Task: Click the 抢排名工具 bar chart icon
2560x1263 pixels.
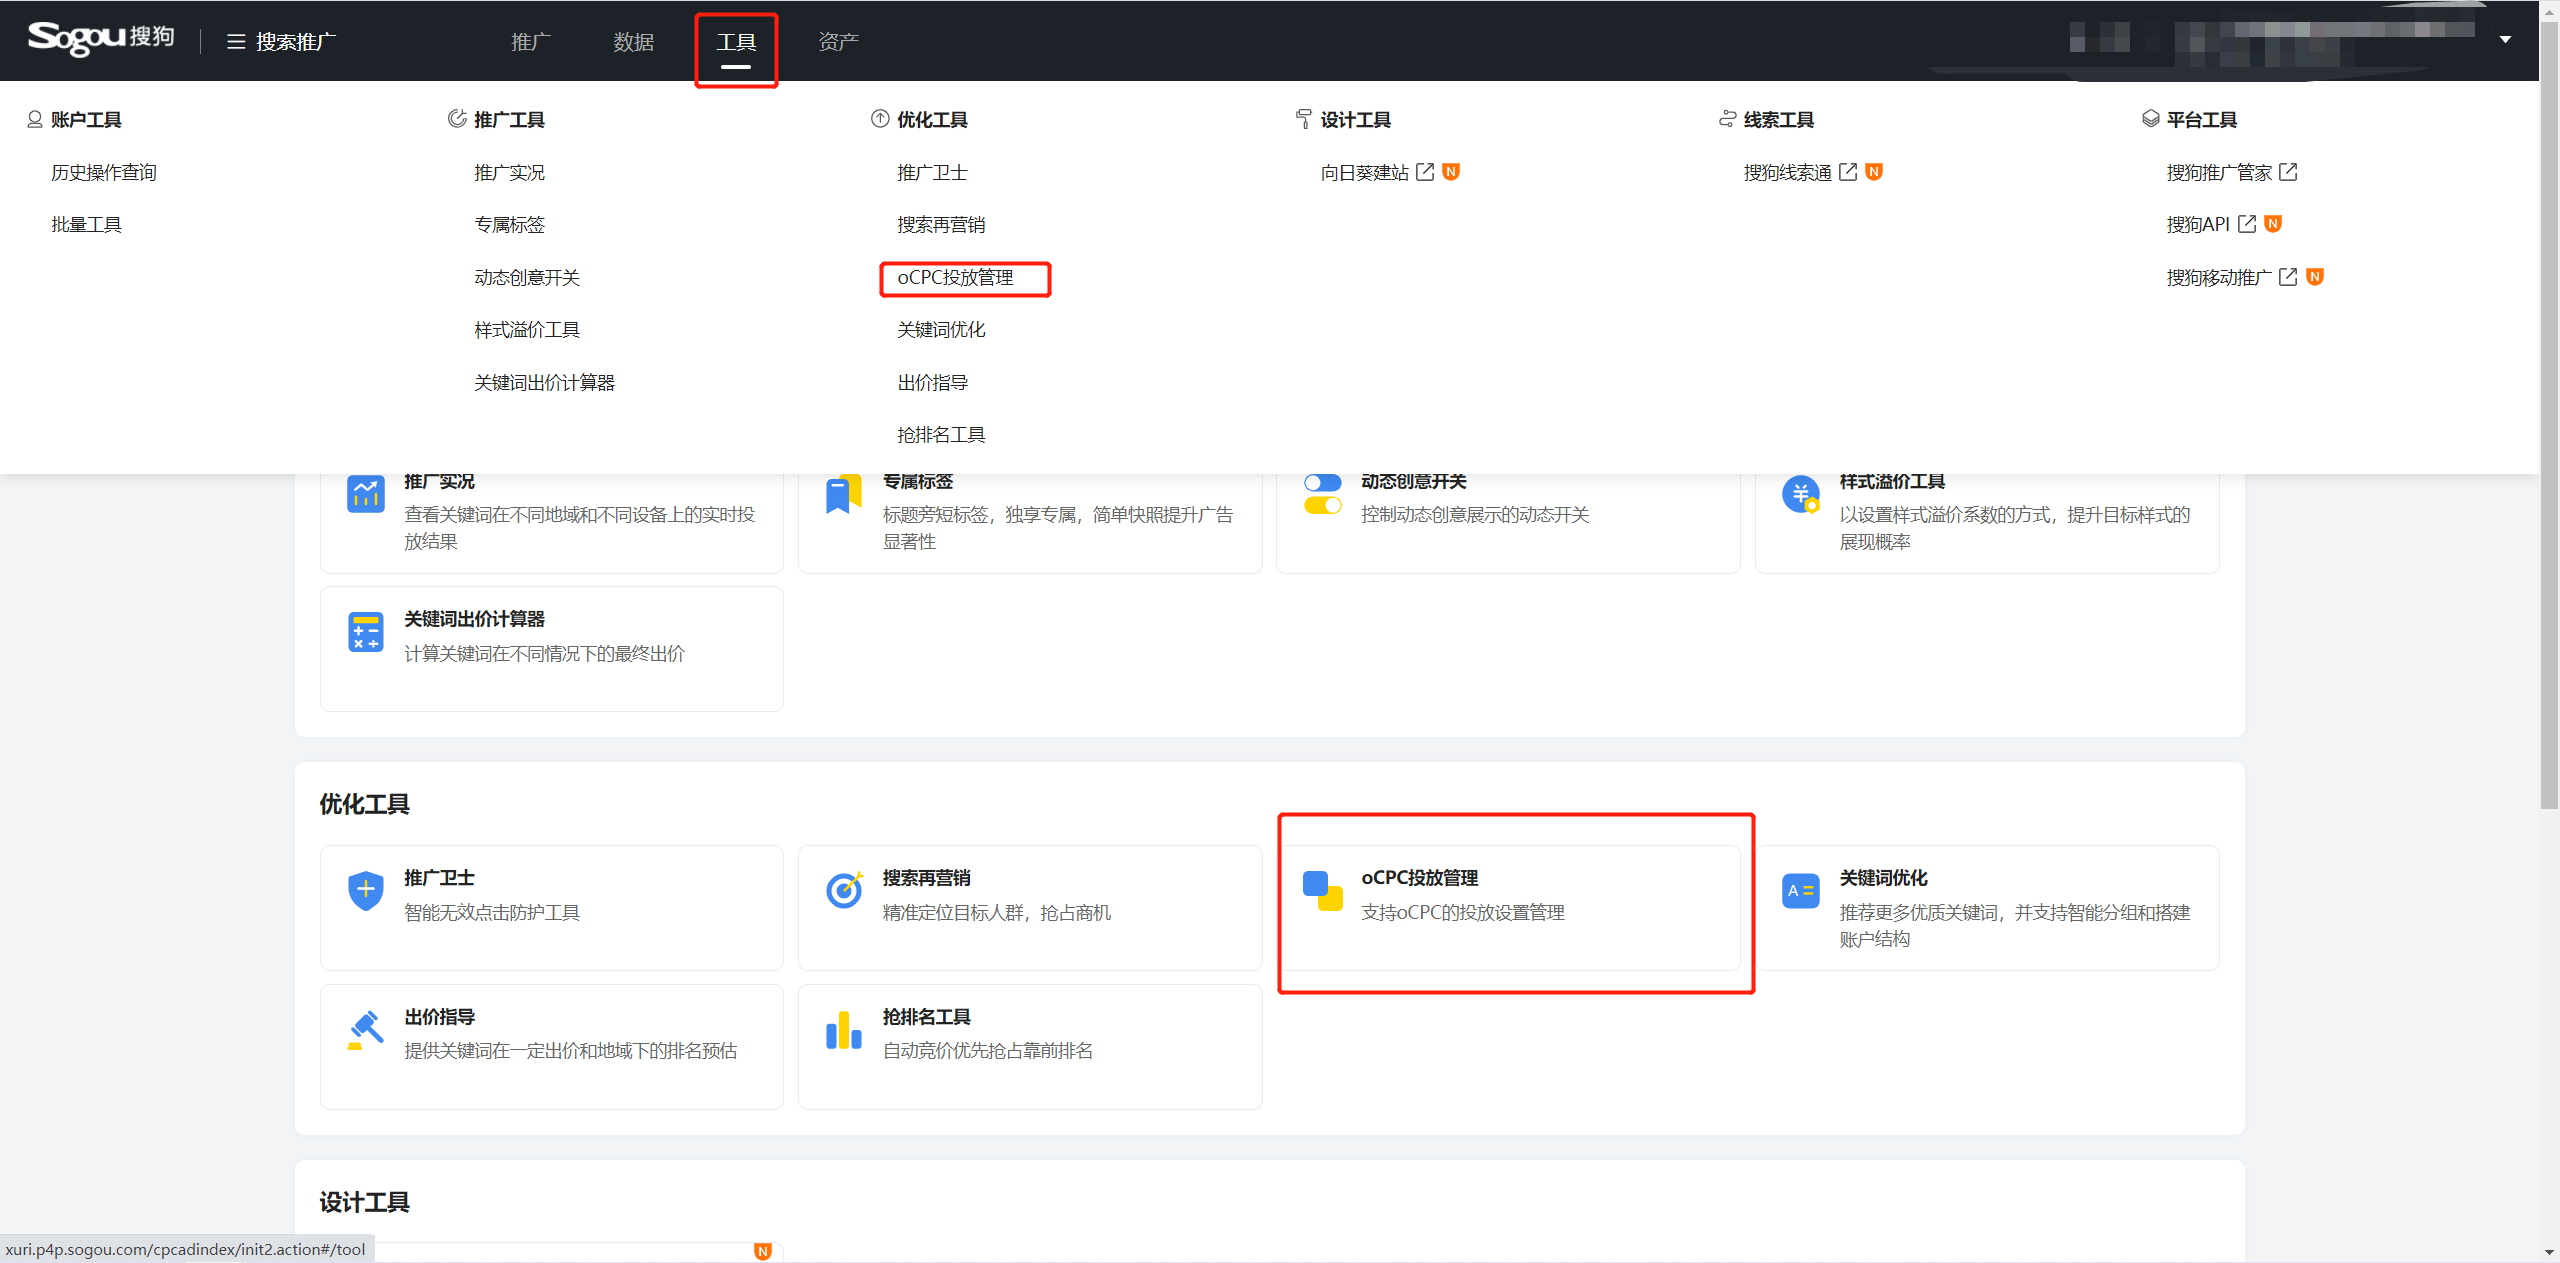Action: pyautogui.click(x=844, y=1030)
